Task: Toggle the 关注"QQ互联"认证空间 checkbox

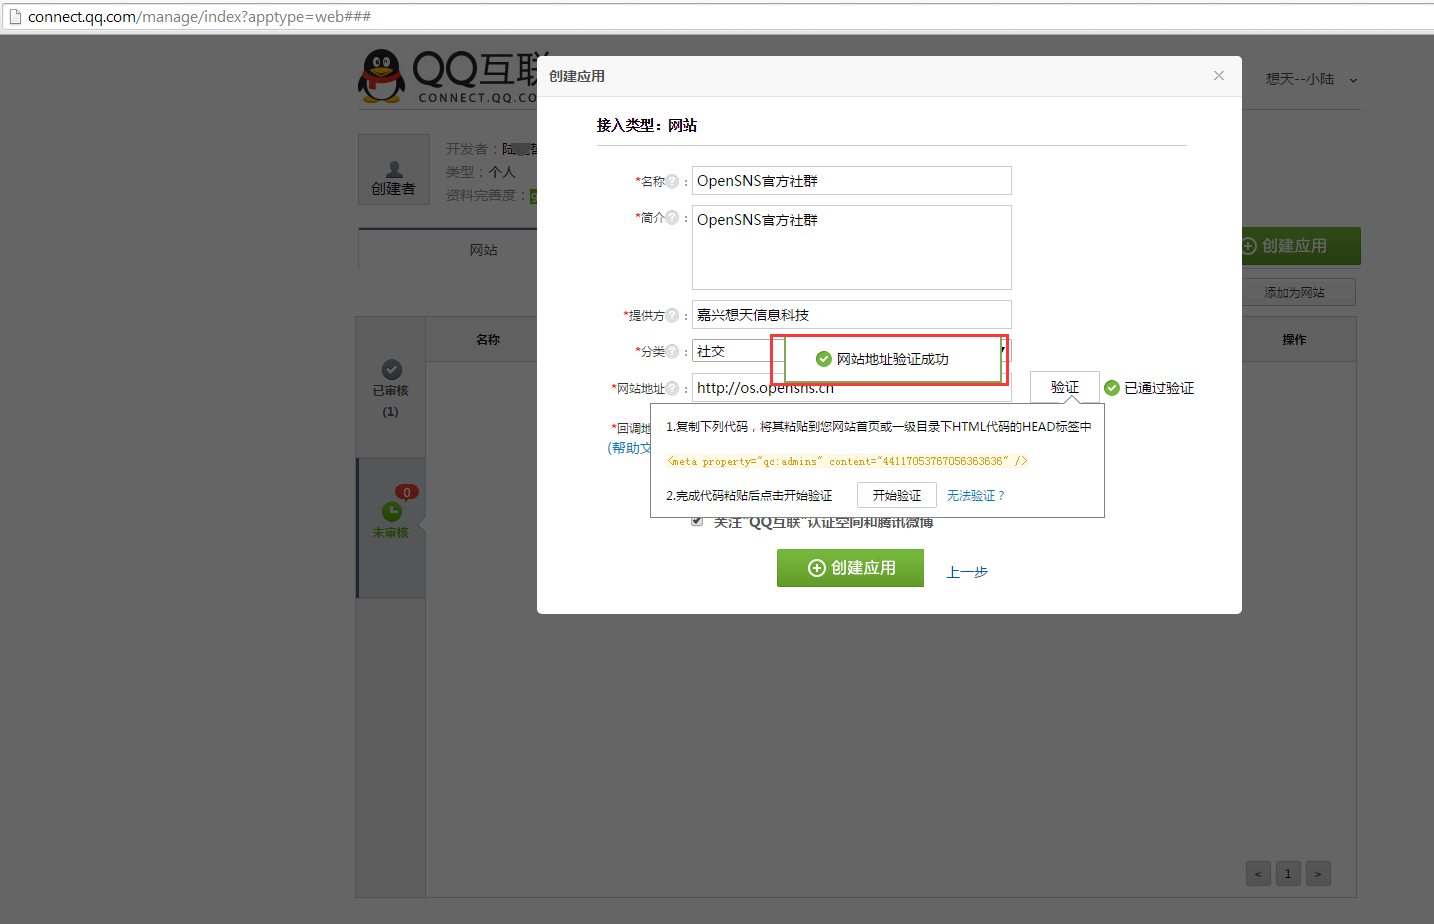Action: [x=697, y=521]
